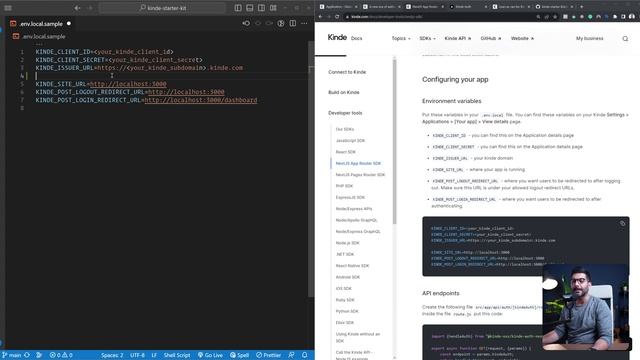
Task: Open Kinde API external link
Action: [x=458, y=38]
